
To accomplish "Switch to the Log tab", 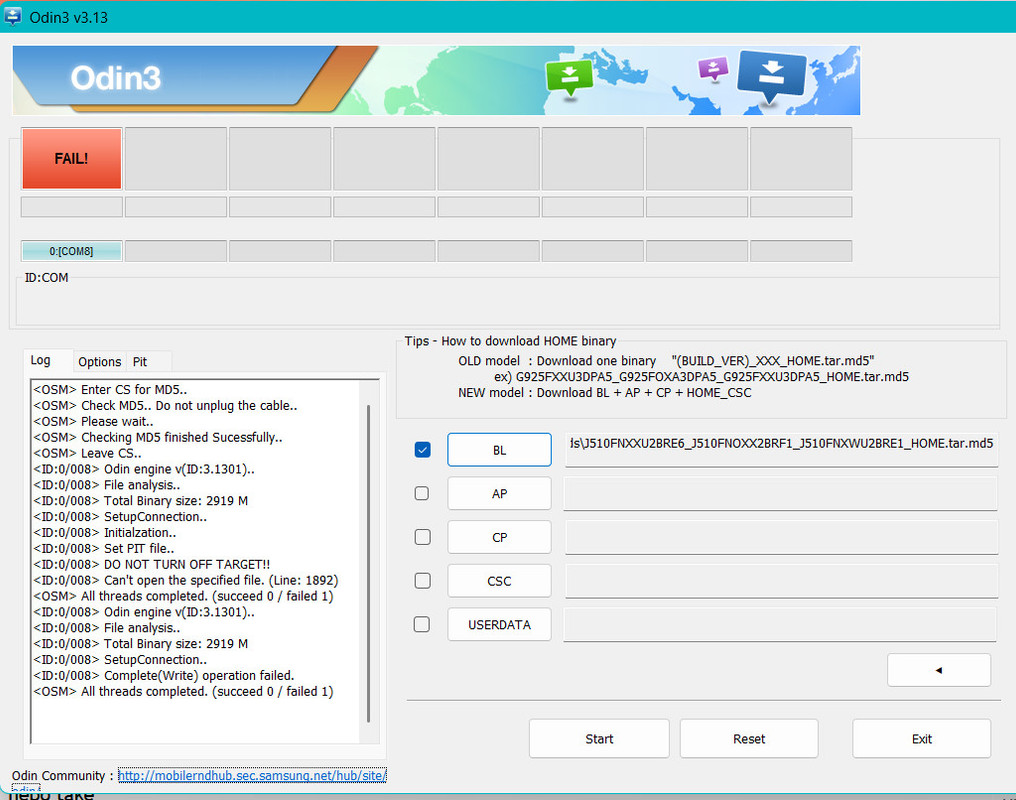I will pyautogui.click(x=40, y=360).
